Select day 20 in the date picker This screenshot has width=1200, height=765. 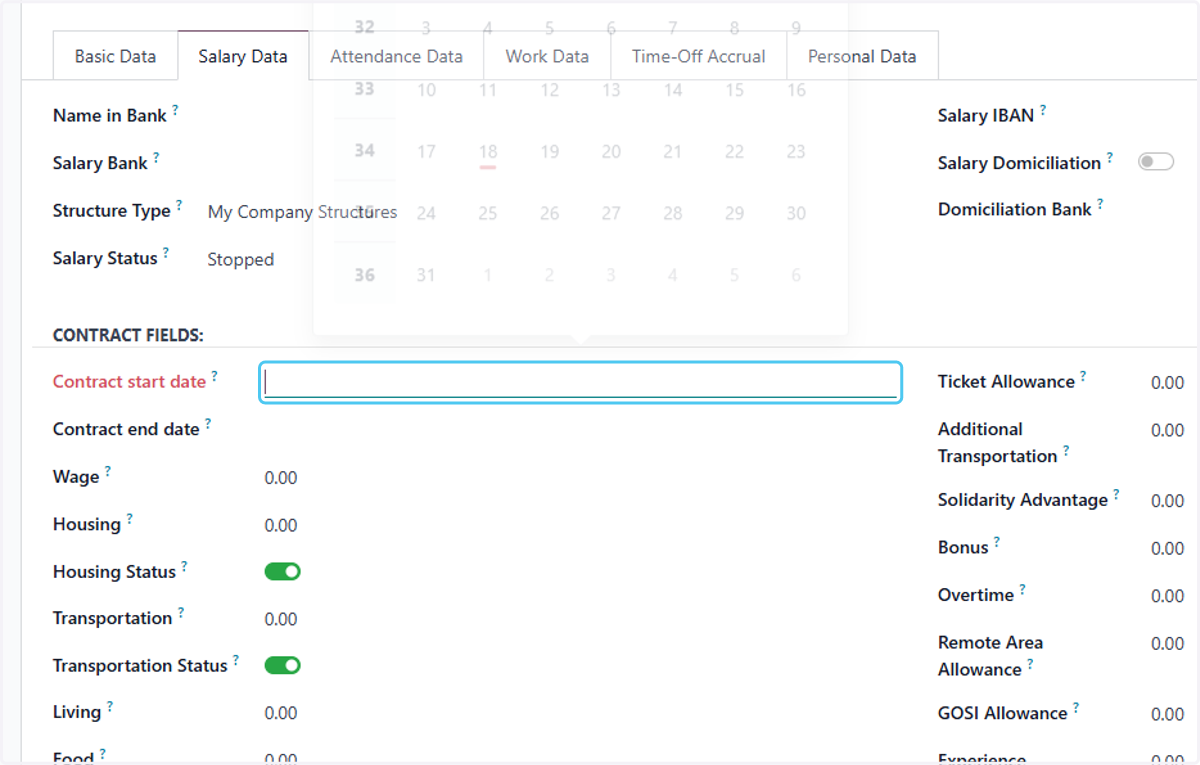[611, 152]
